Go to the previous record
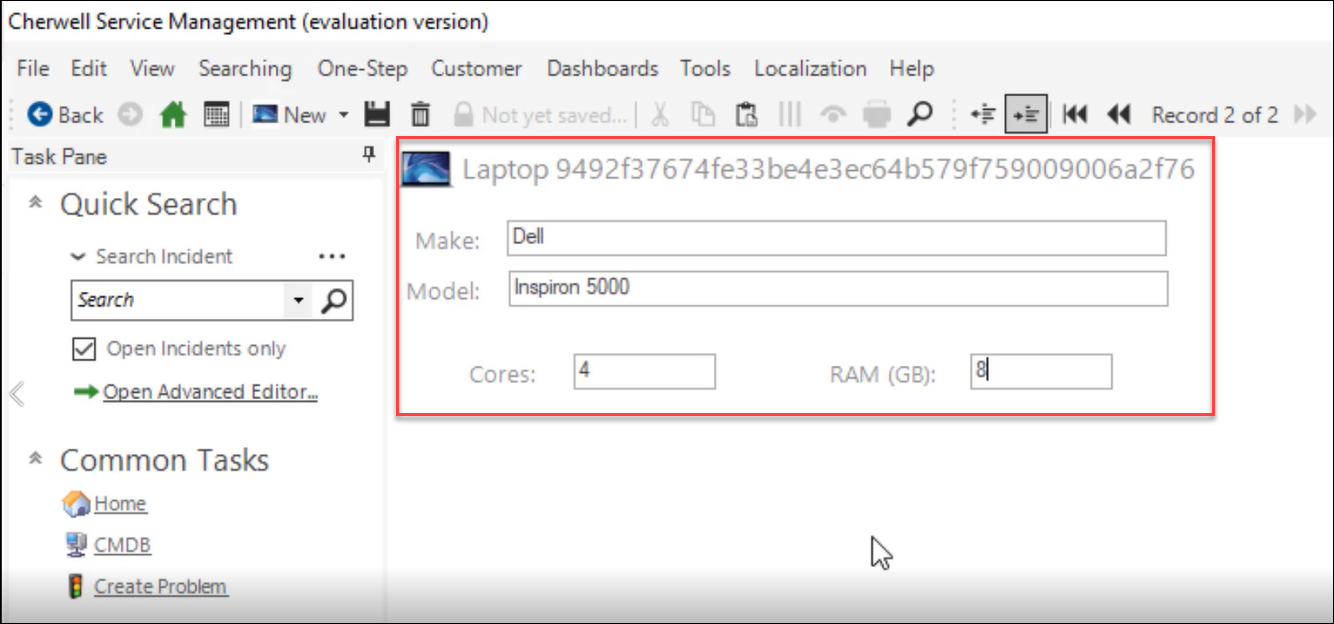The image size is (1334, 624). [1119, 115]
